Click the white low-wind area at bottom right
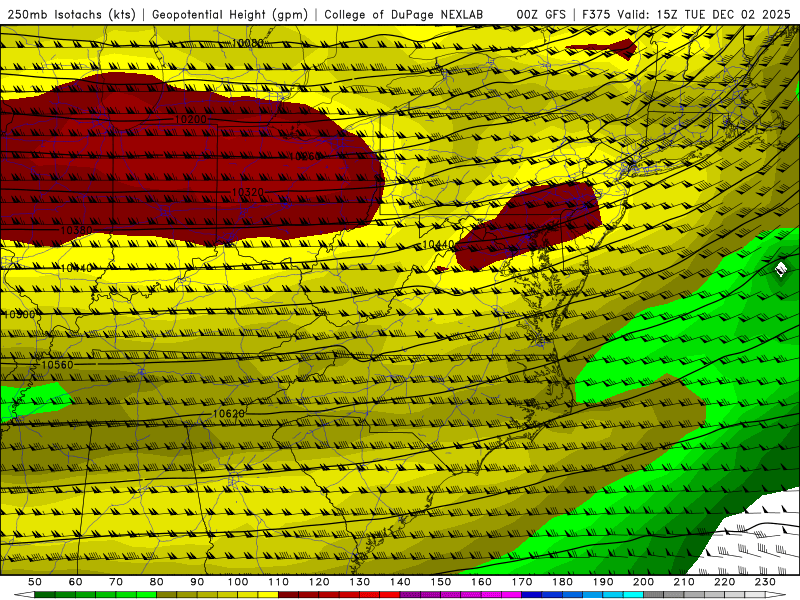Image resolution: width=800 pixels, height=600 pixels. (x=755, y=536)
